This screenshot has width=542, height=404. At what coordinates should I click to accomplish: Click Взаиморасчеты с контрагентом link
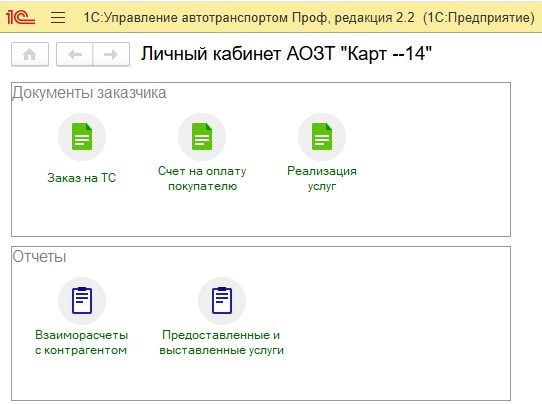tap(82, 342)
